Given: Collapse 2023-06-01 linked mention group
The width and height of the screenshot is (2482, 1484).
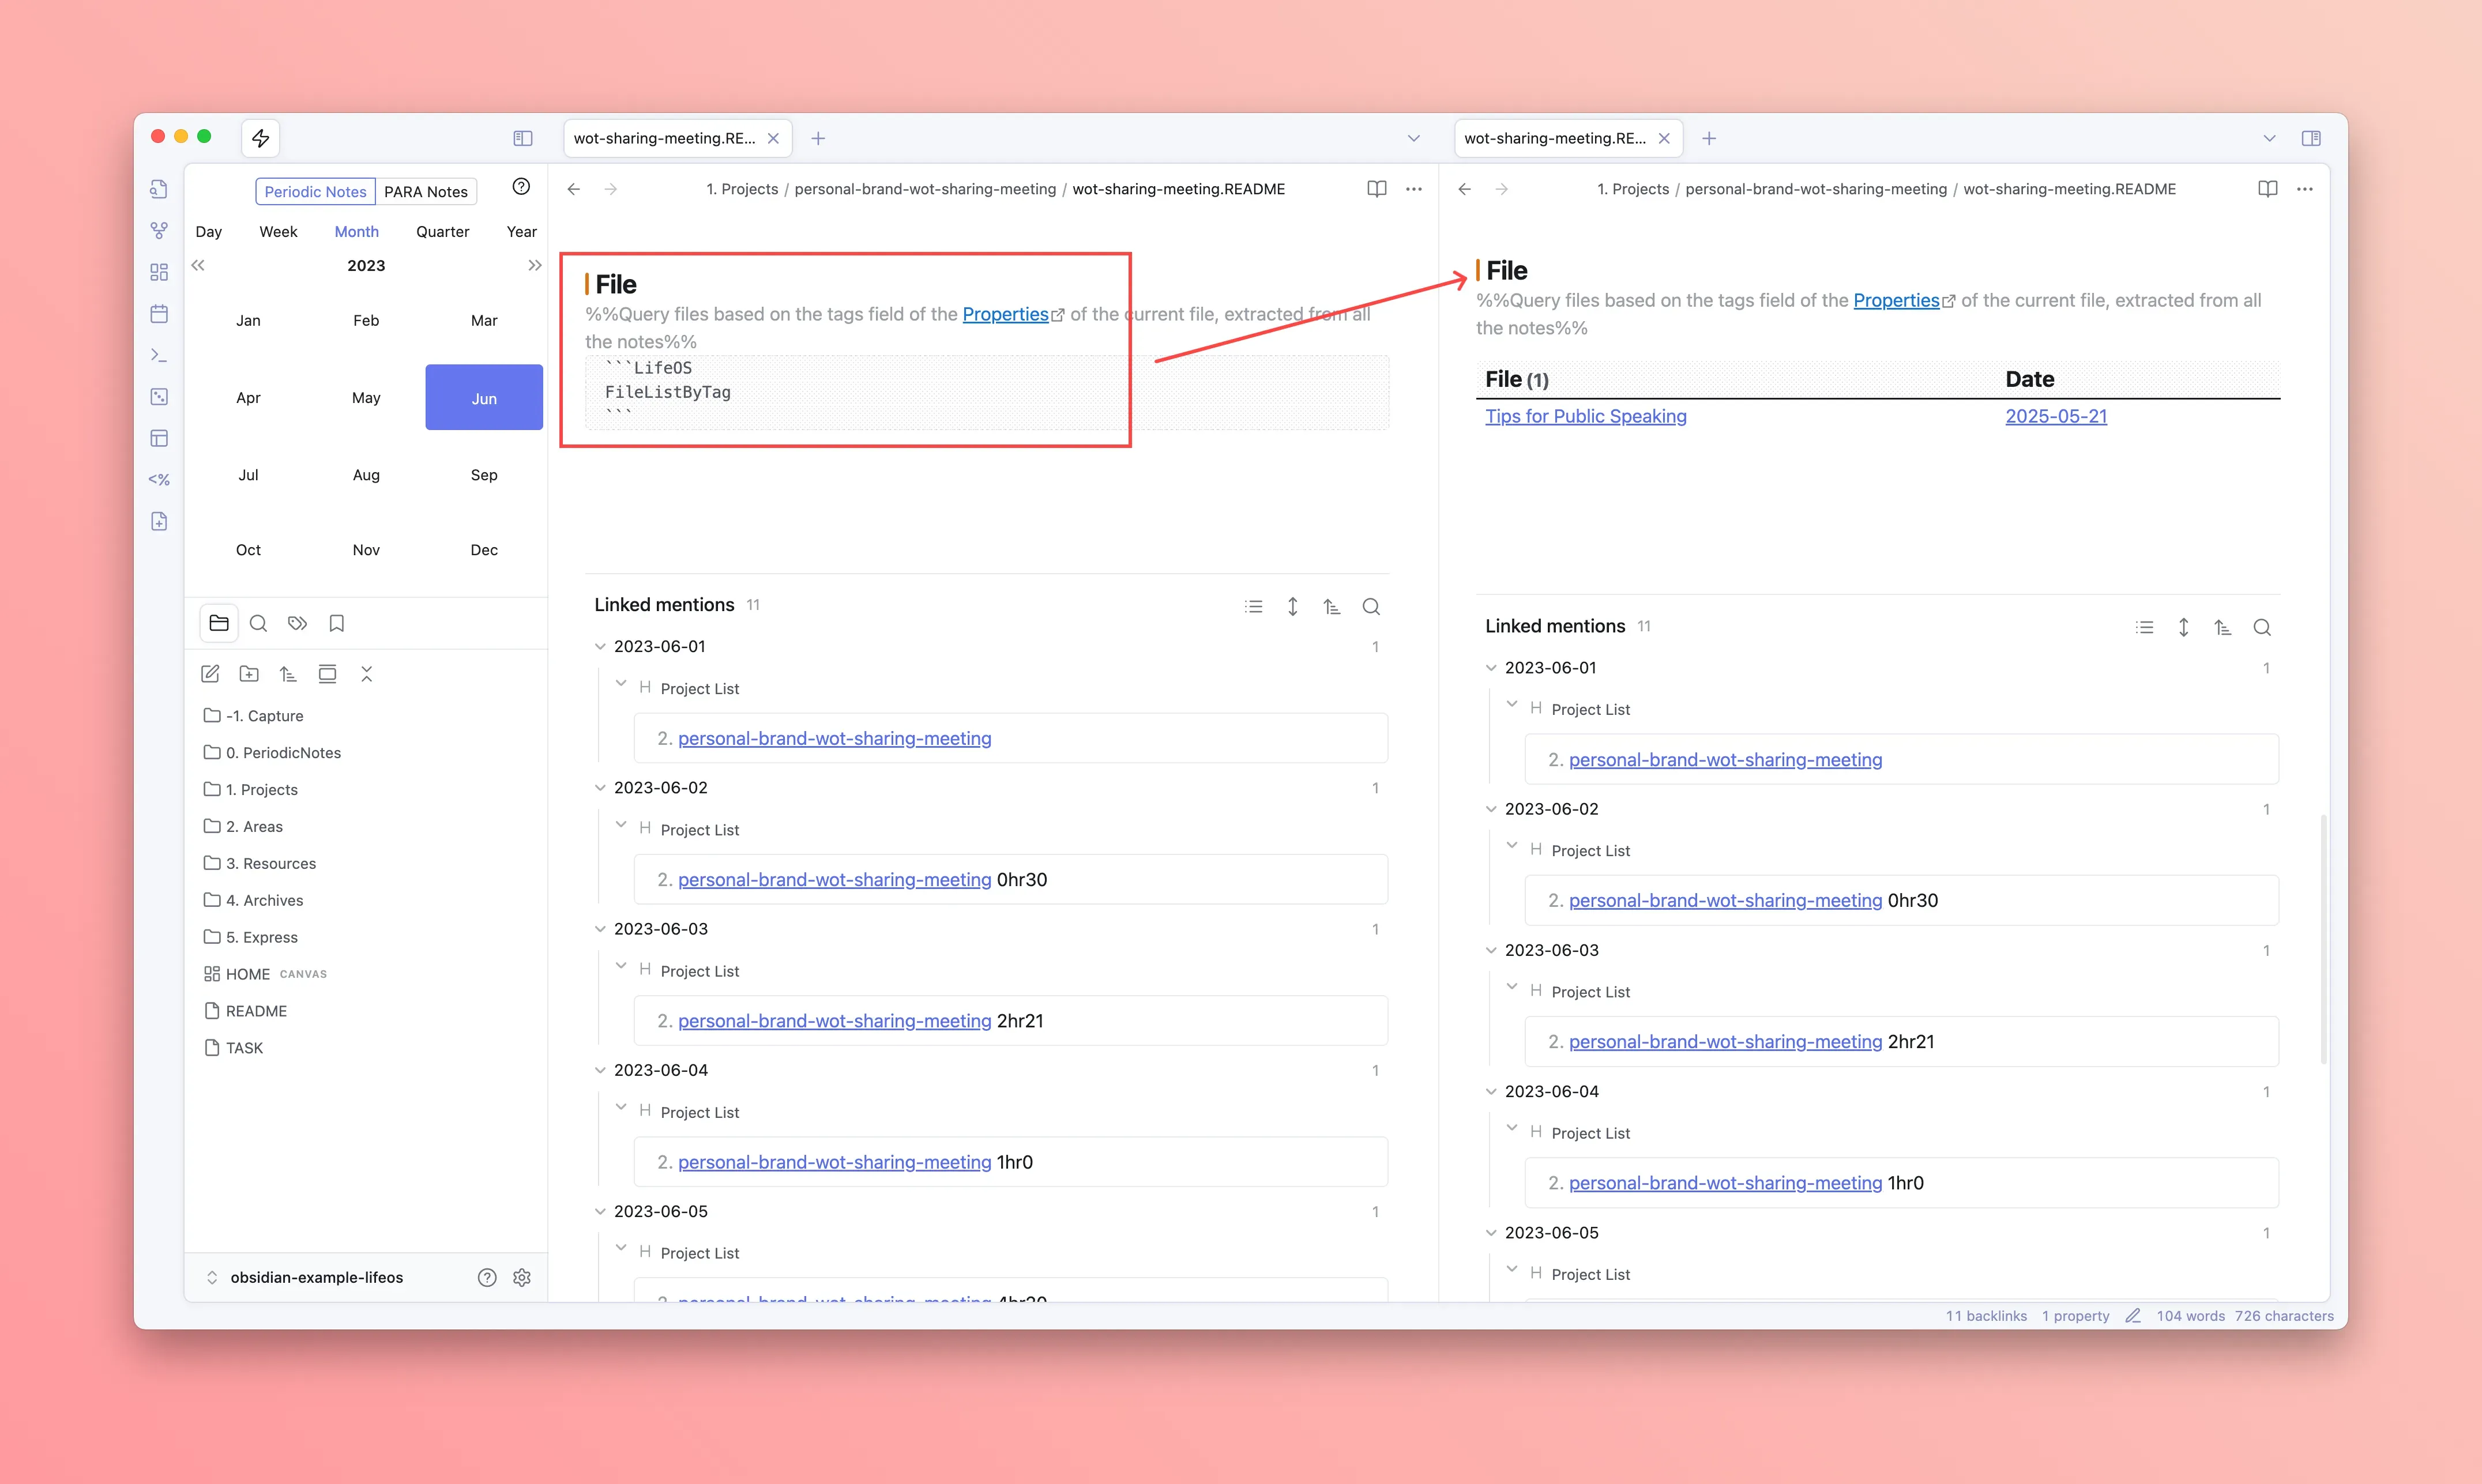Looking at the screenshot, I should (x=600, y=647).
